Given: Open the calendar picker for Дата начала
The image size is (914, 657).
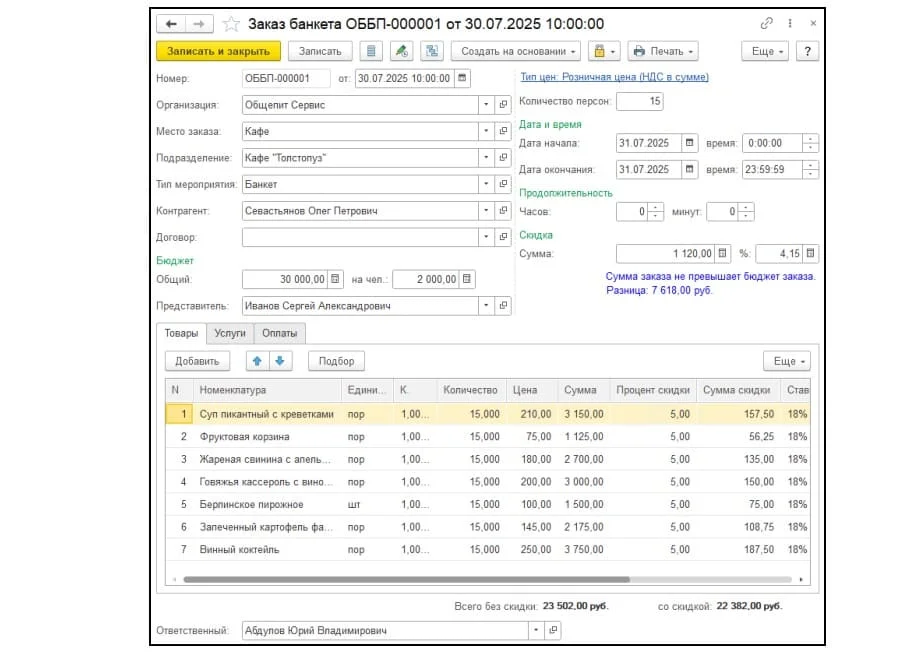Looking at the screenshot, I should pos(690,143).
